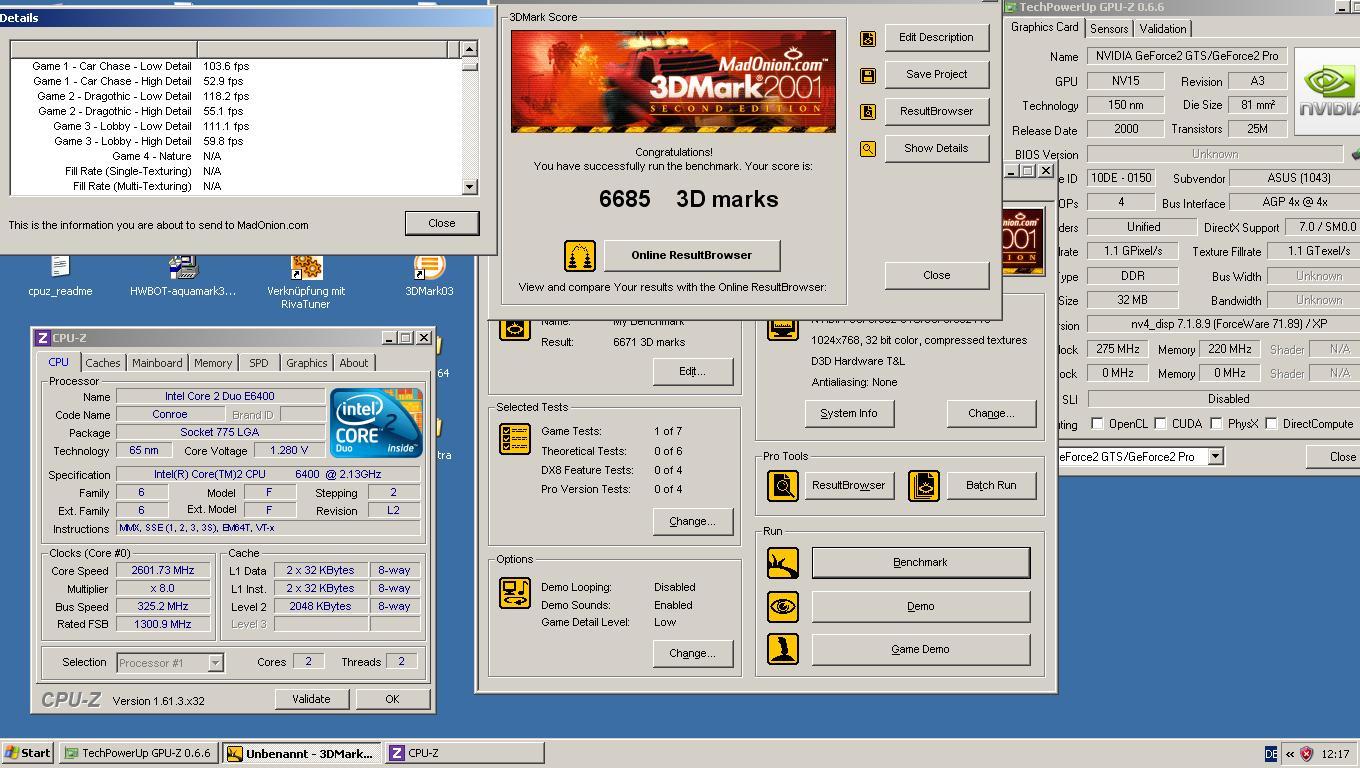Click the GPU-Z Name field showing GeForce2 GTS
The height and width of the screenshot is (768, 1360).
pyautogui.click(x=1186, y=57)
